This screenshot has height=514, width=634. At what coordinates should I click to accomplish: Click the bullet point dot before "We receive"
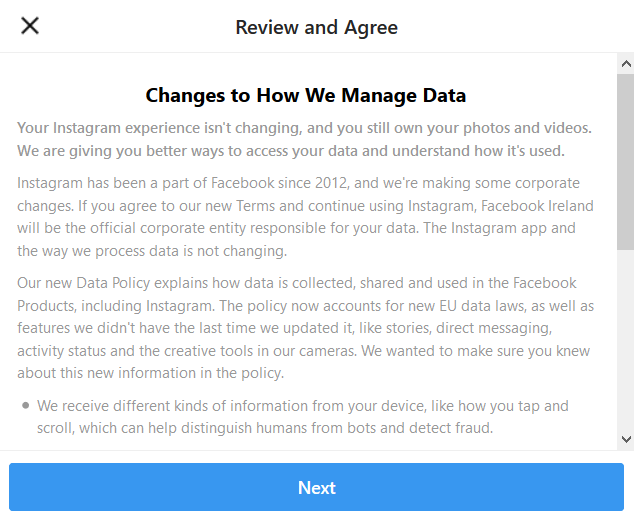pos(25,406)
